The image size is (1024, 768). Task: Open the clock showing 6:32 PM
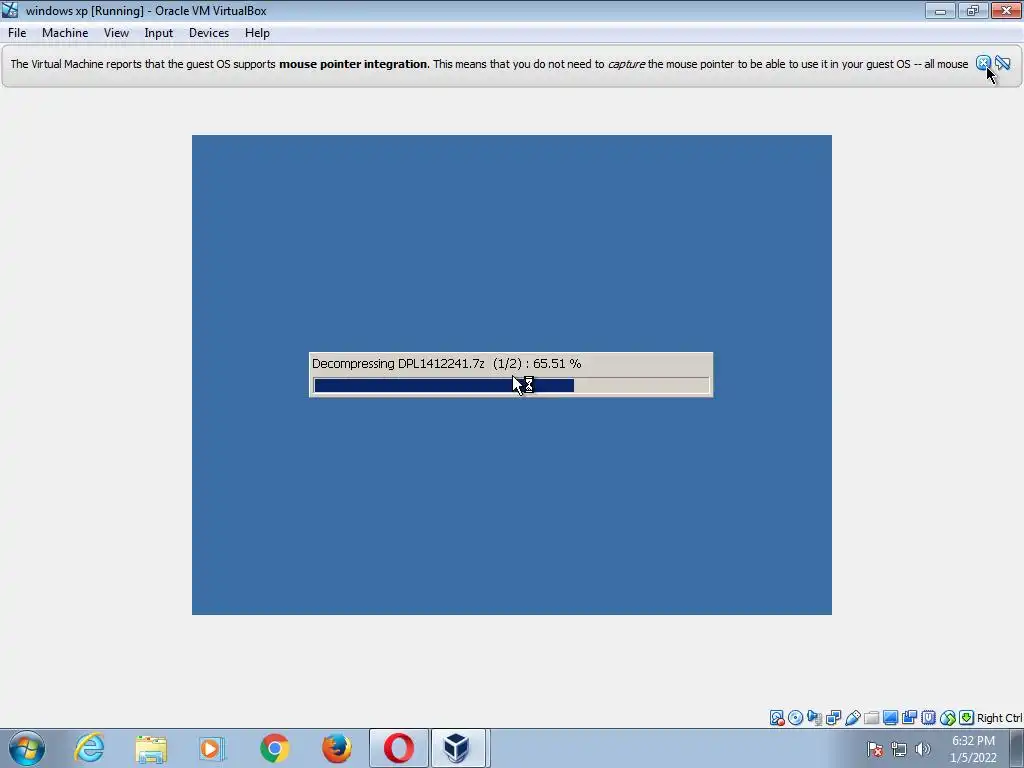coord(973,749)
